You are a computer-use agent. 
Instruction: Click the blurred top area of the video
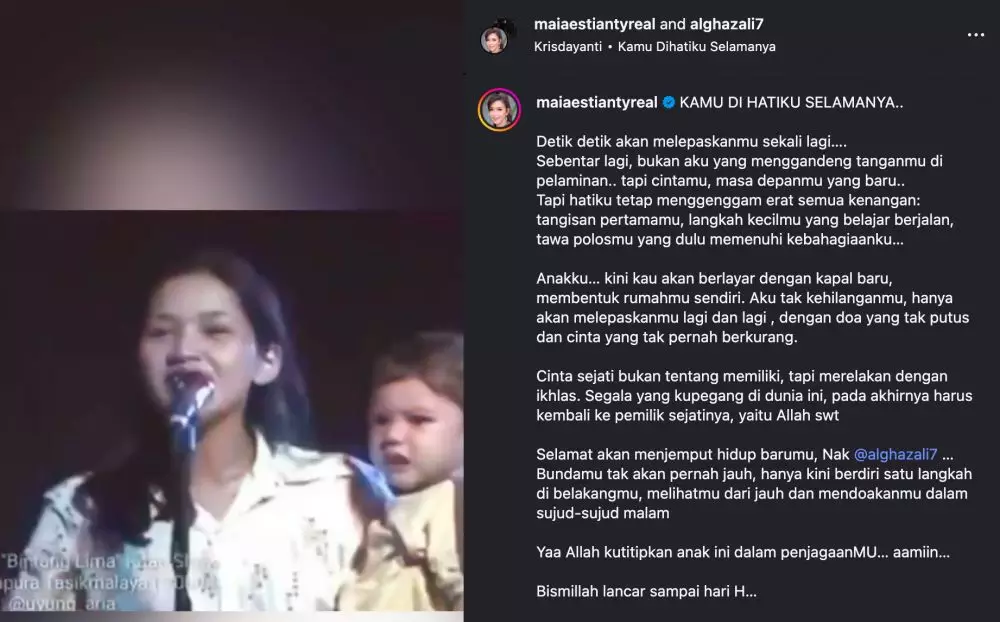(232, 105)
